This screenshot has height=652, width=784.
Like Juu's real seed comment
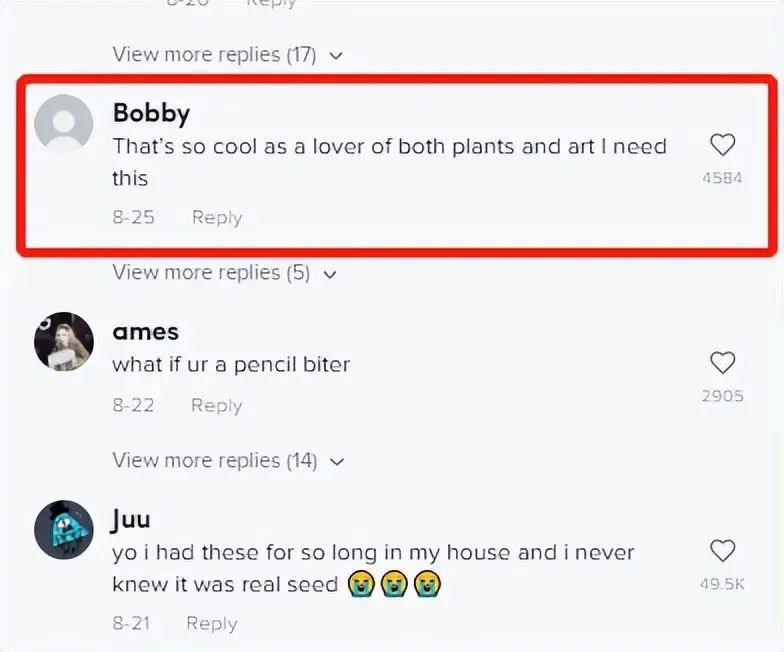tap(722, 551)
